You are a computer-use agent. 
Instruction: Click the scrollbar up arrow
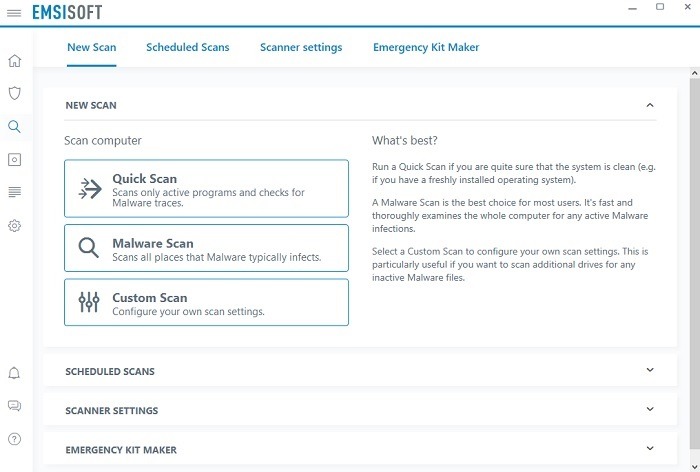pyautogui.click(x=695, y=72)
